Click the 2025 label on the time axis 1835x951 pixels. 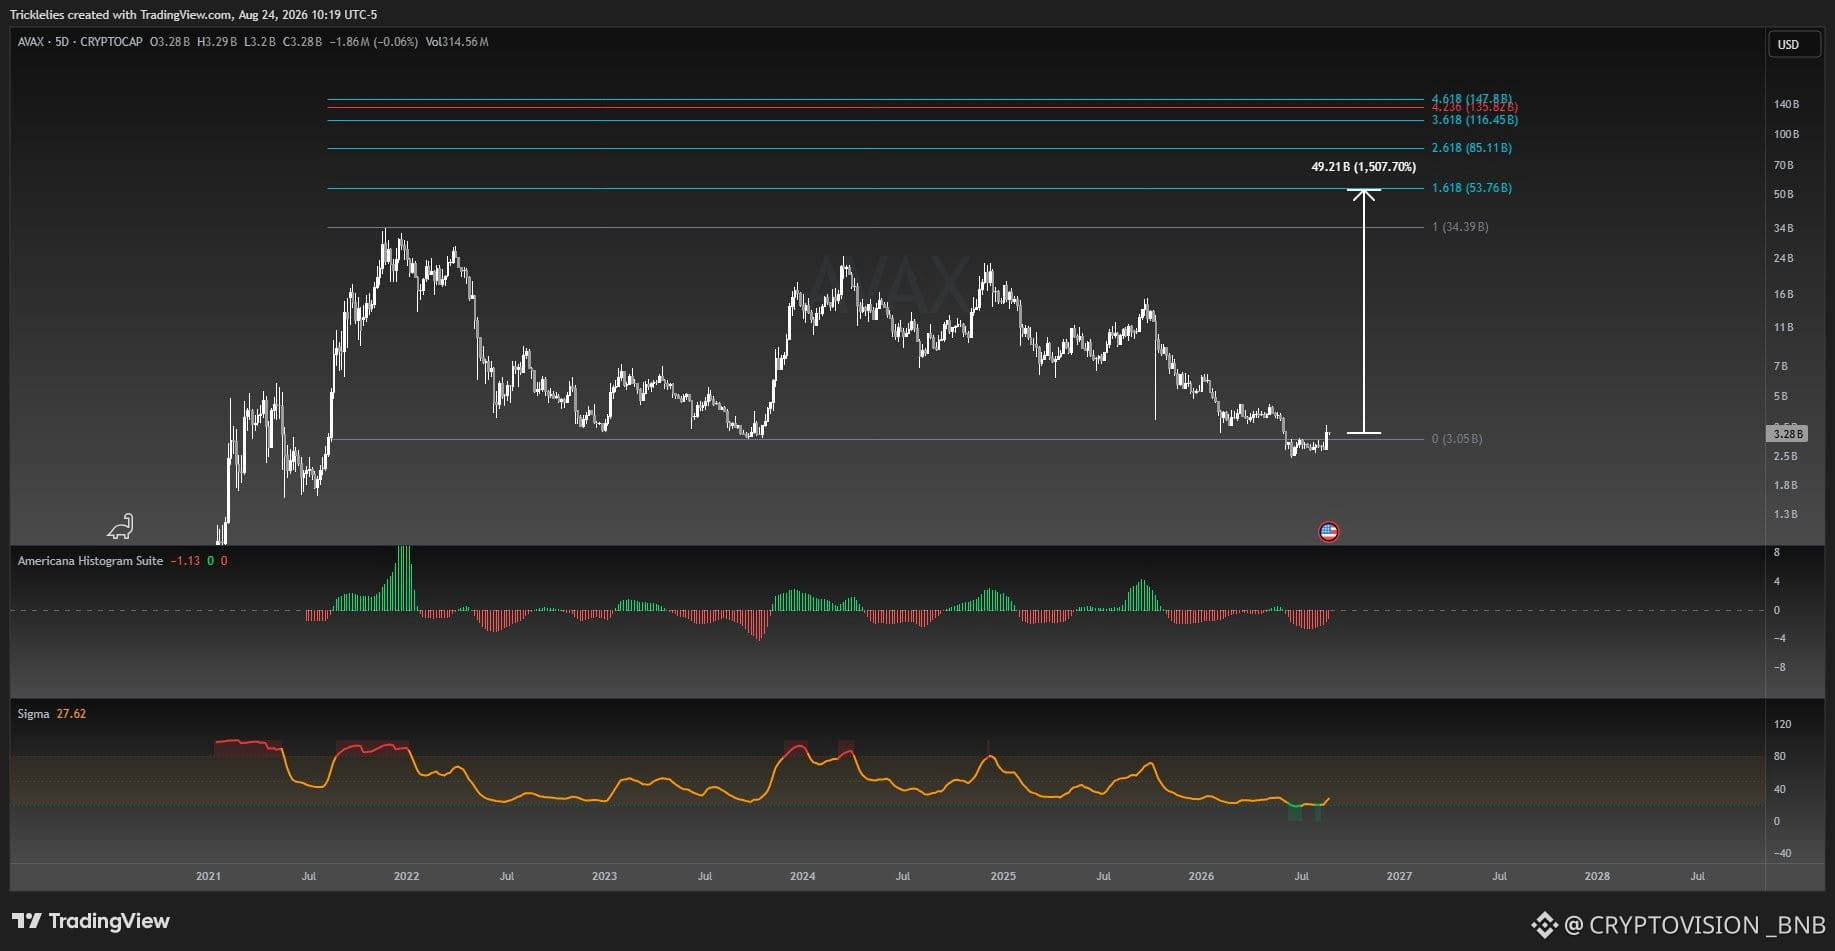(1003, 877)
